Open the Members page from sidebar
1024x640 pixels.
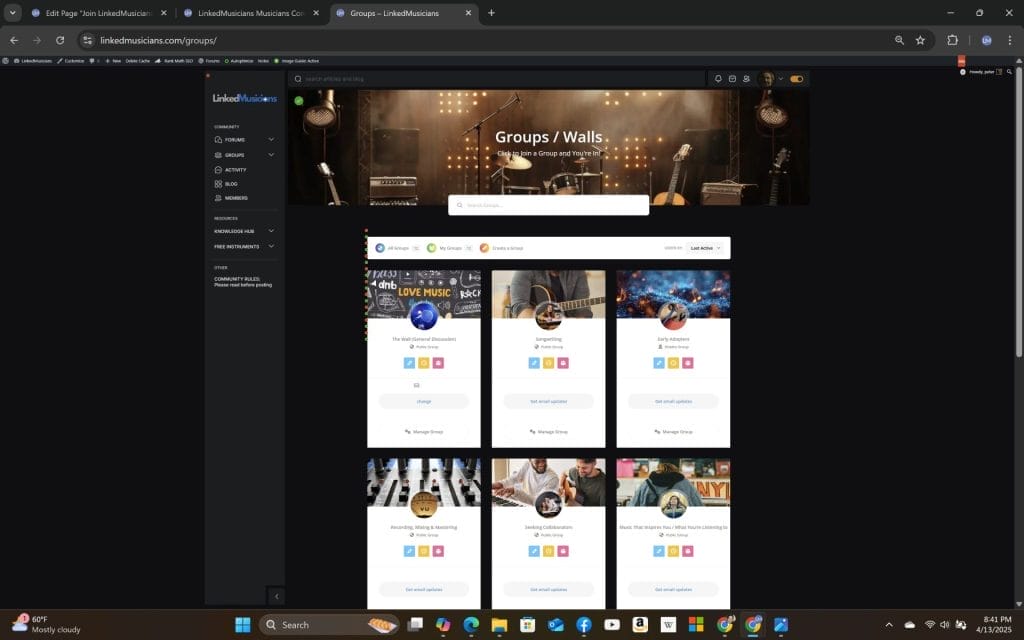coord(236,198)
